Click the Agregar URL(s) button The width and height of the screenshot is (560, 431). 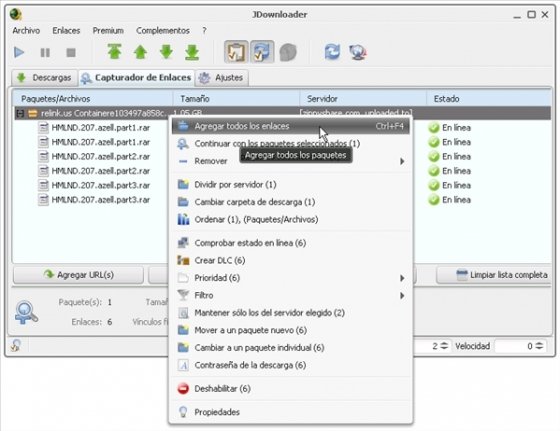(x=79, y=275)
